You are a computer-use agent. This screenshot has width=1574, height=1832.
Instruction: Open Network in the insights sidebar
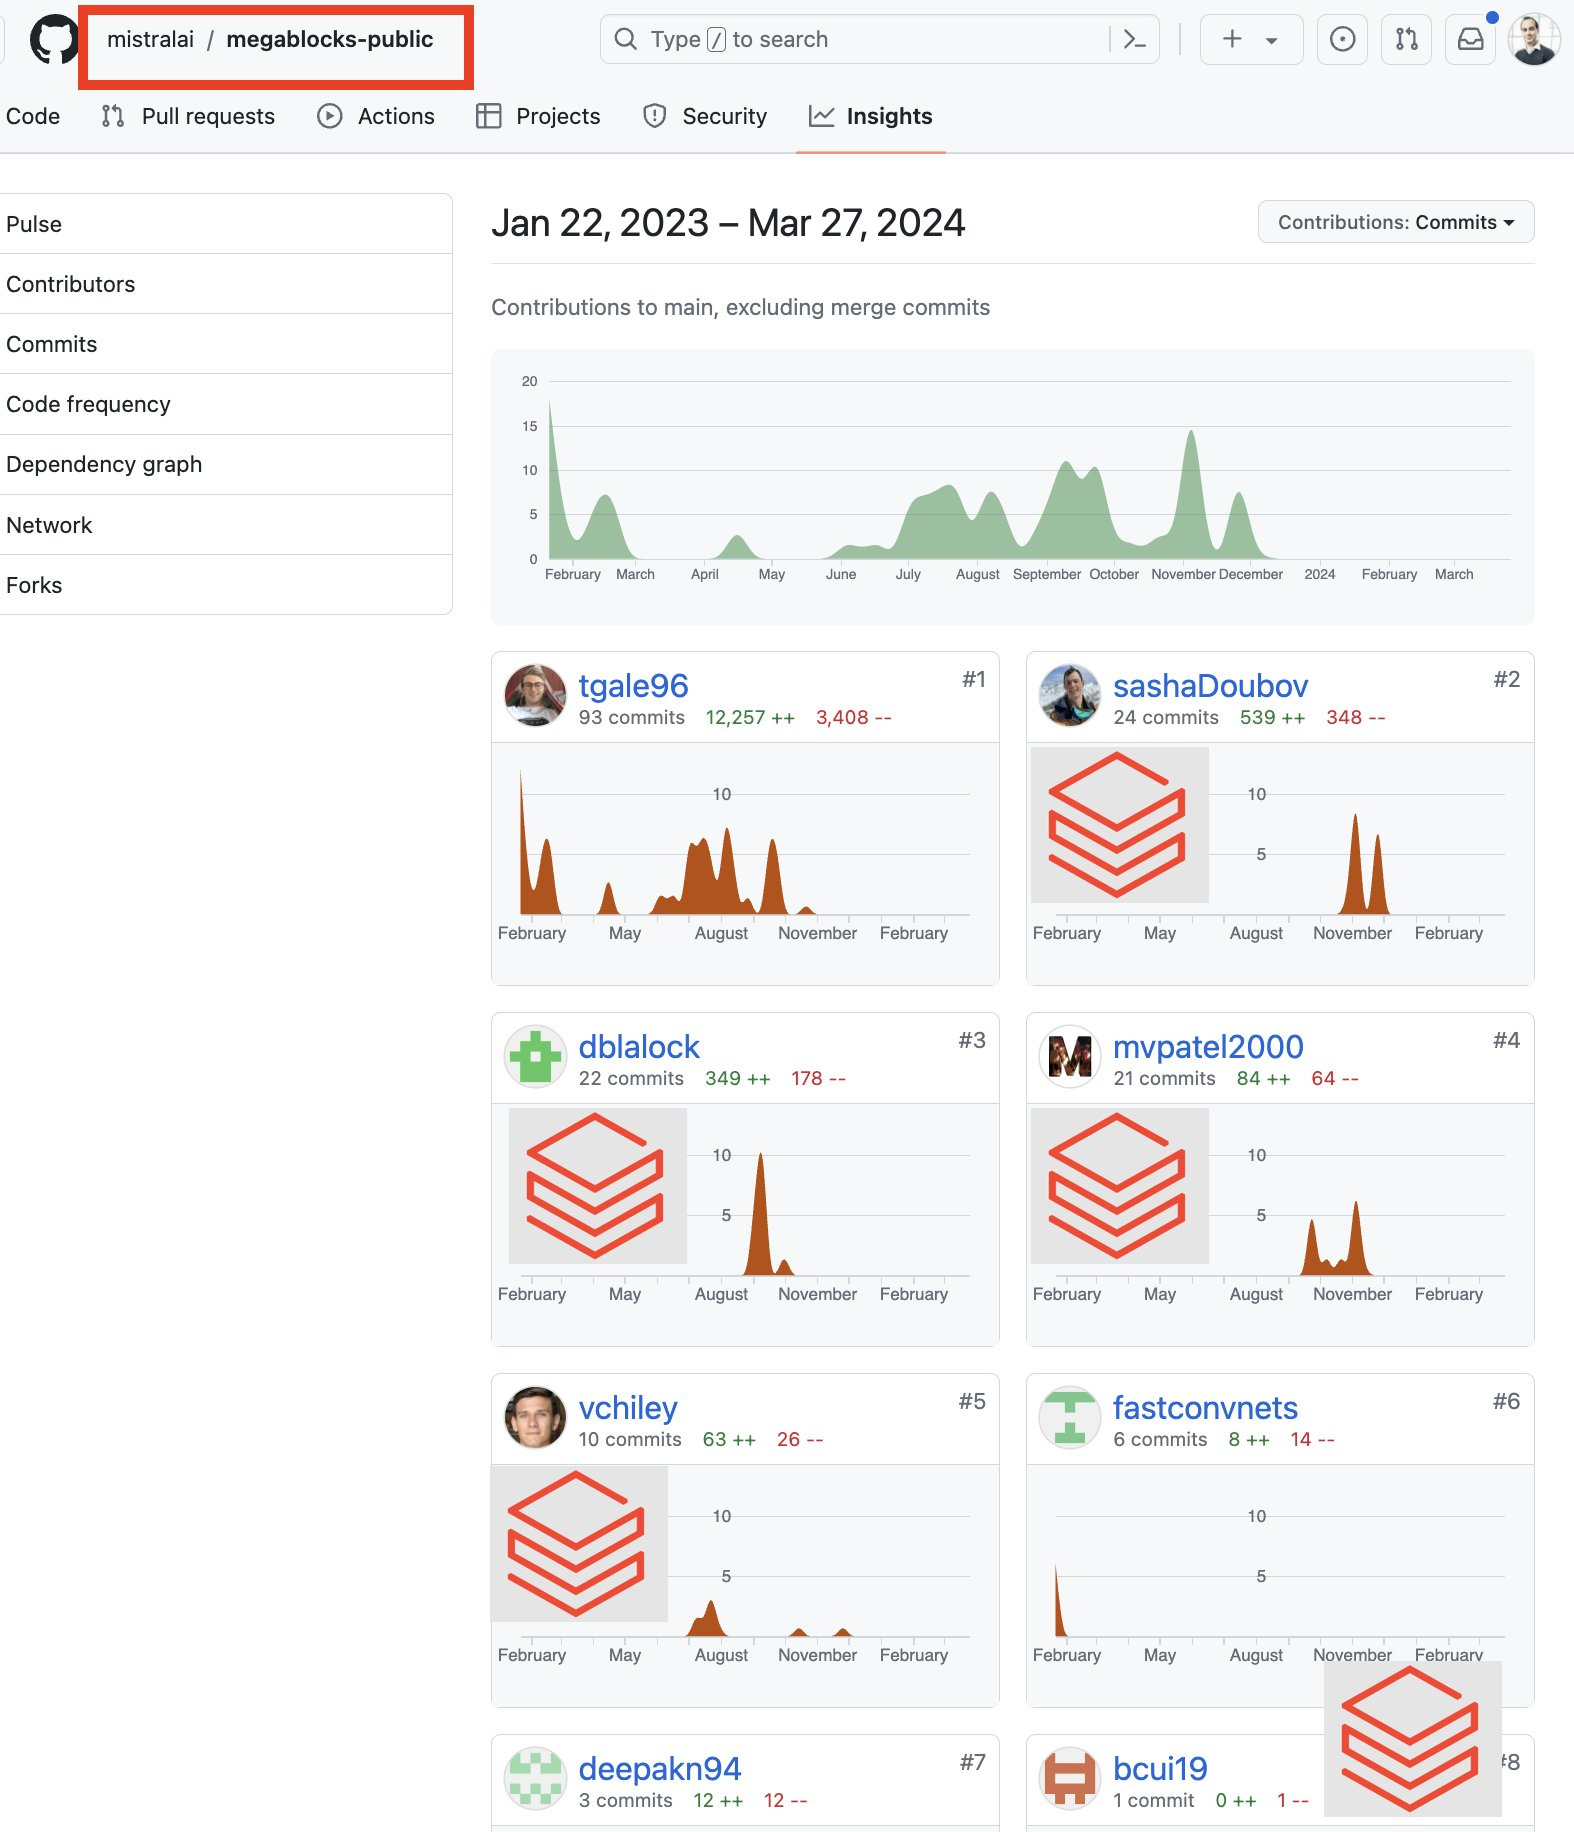[x=226, y=525]
